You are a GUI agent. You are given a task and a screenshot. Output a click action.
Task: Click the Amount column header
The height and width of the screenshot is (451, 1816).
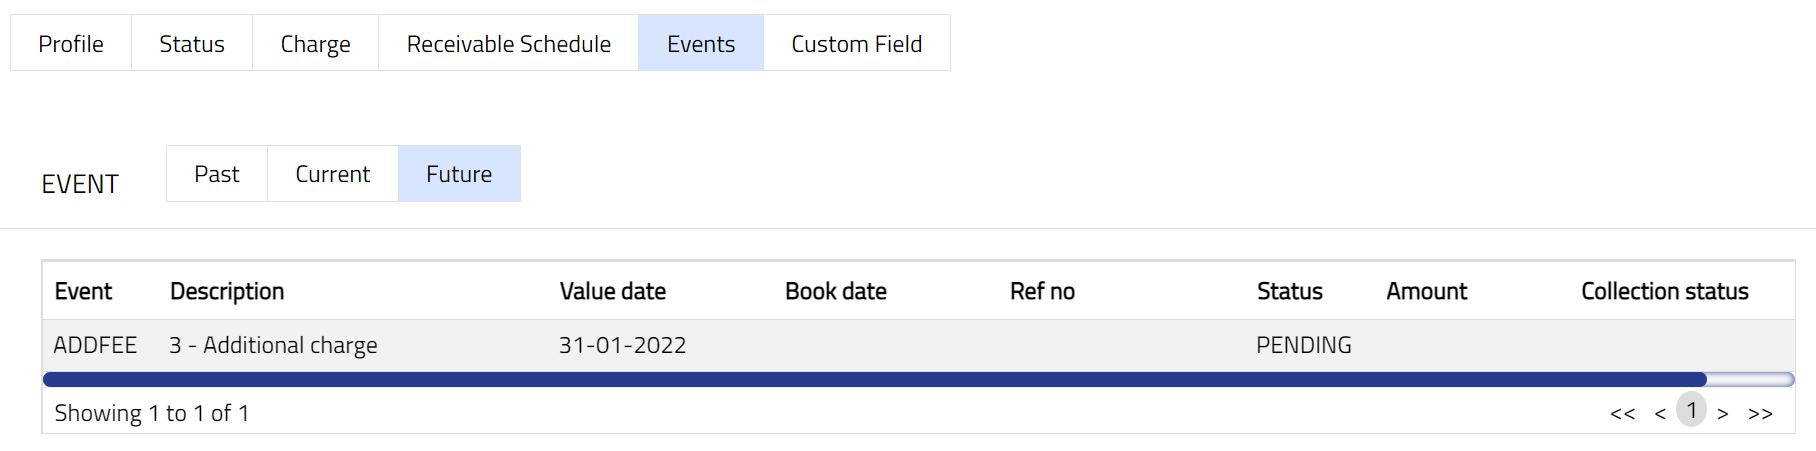click(x=1426, y=291)
